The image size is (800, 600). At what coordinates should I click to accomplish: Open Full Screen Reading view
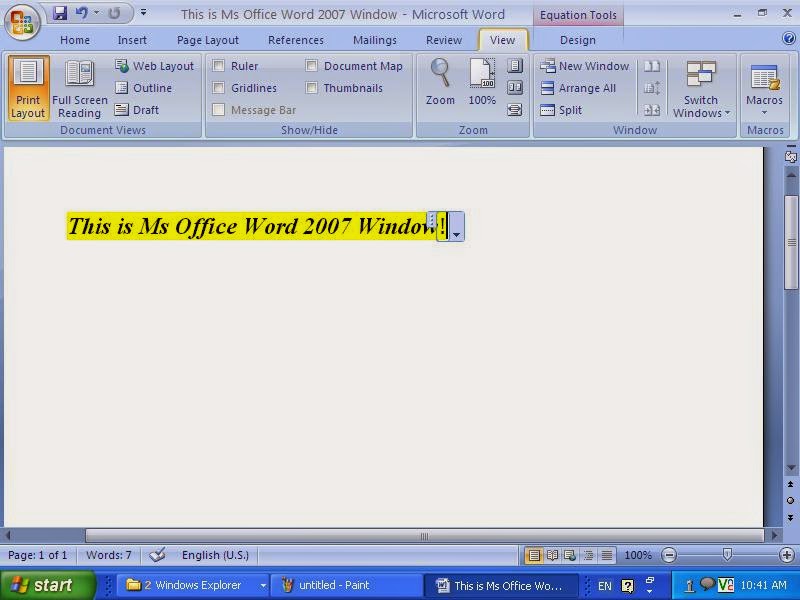(x=80, y=88)
